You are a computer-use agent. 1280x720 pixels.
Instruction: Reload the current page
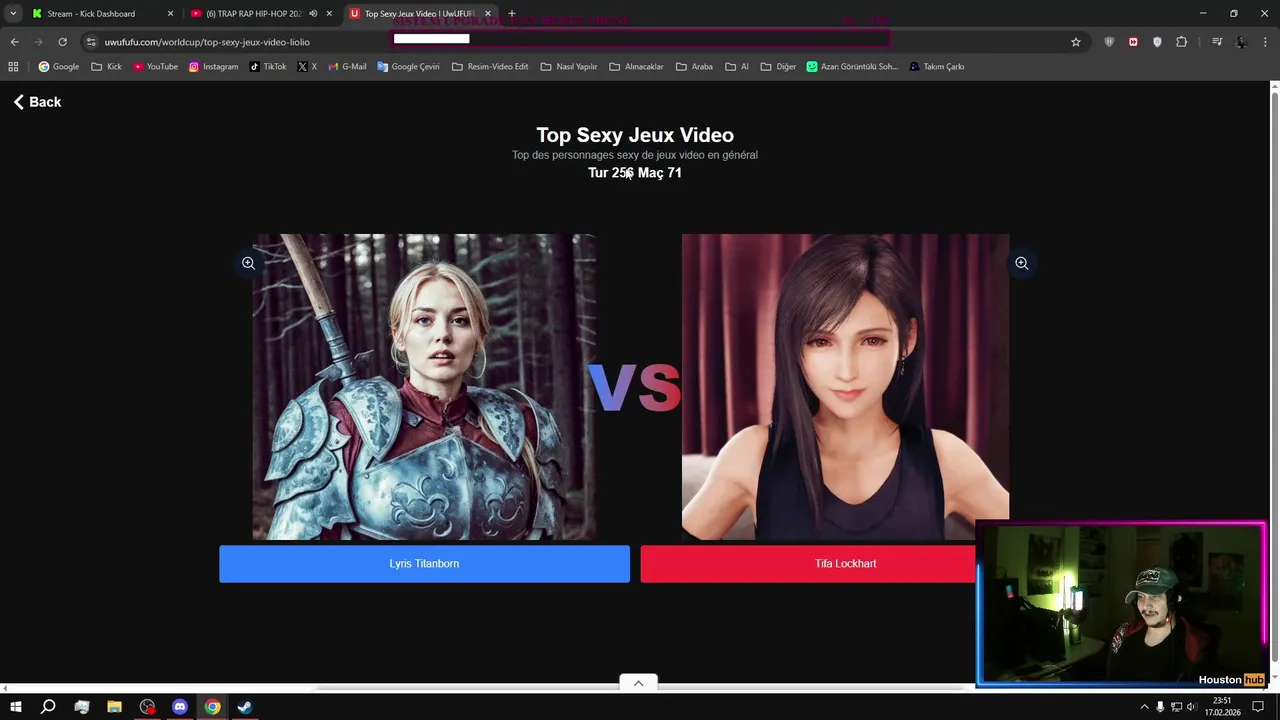(62, 42)
